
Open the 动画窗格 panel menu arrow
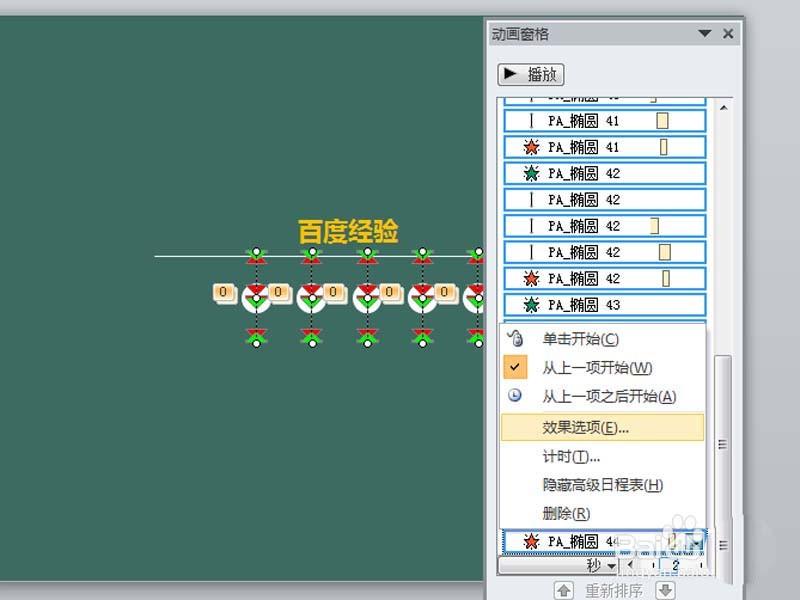point(706,33)
